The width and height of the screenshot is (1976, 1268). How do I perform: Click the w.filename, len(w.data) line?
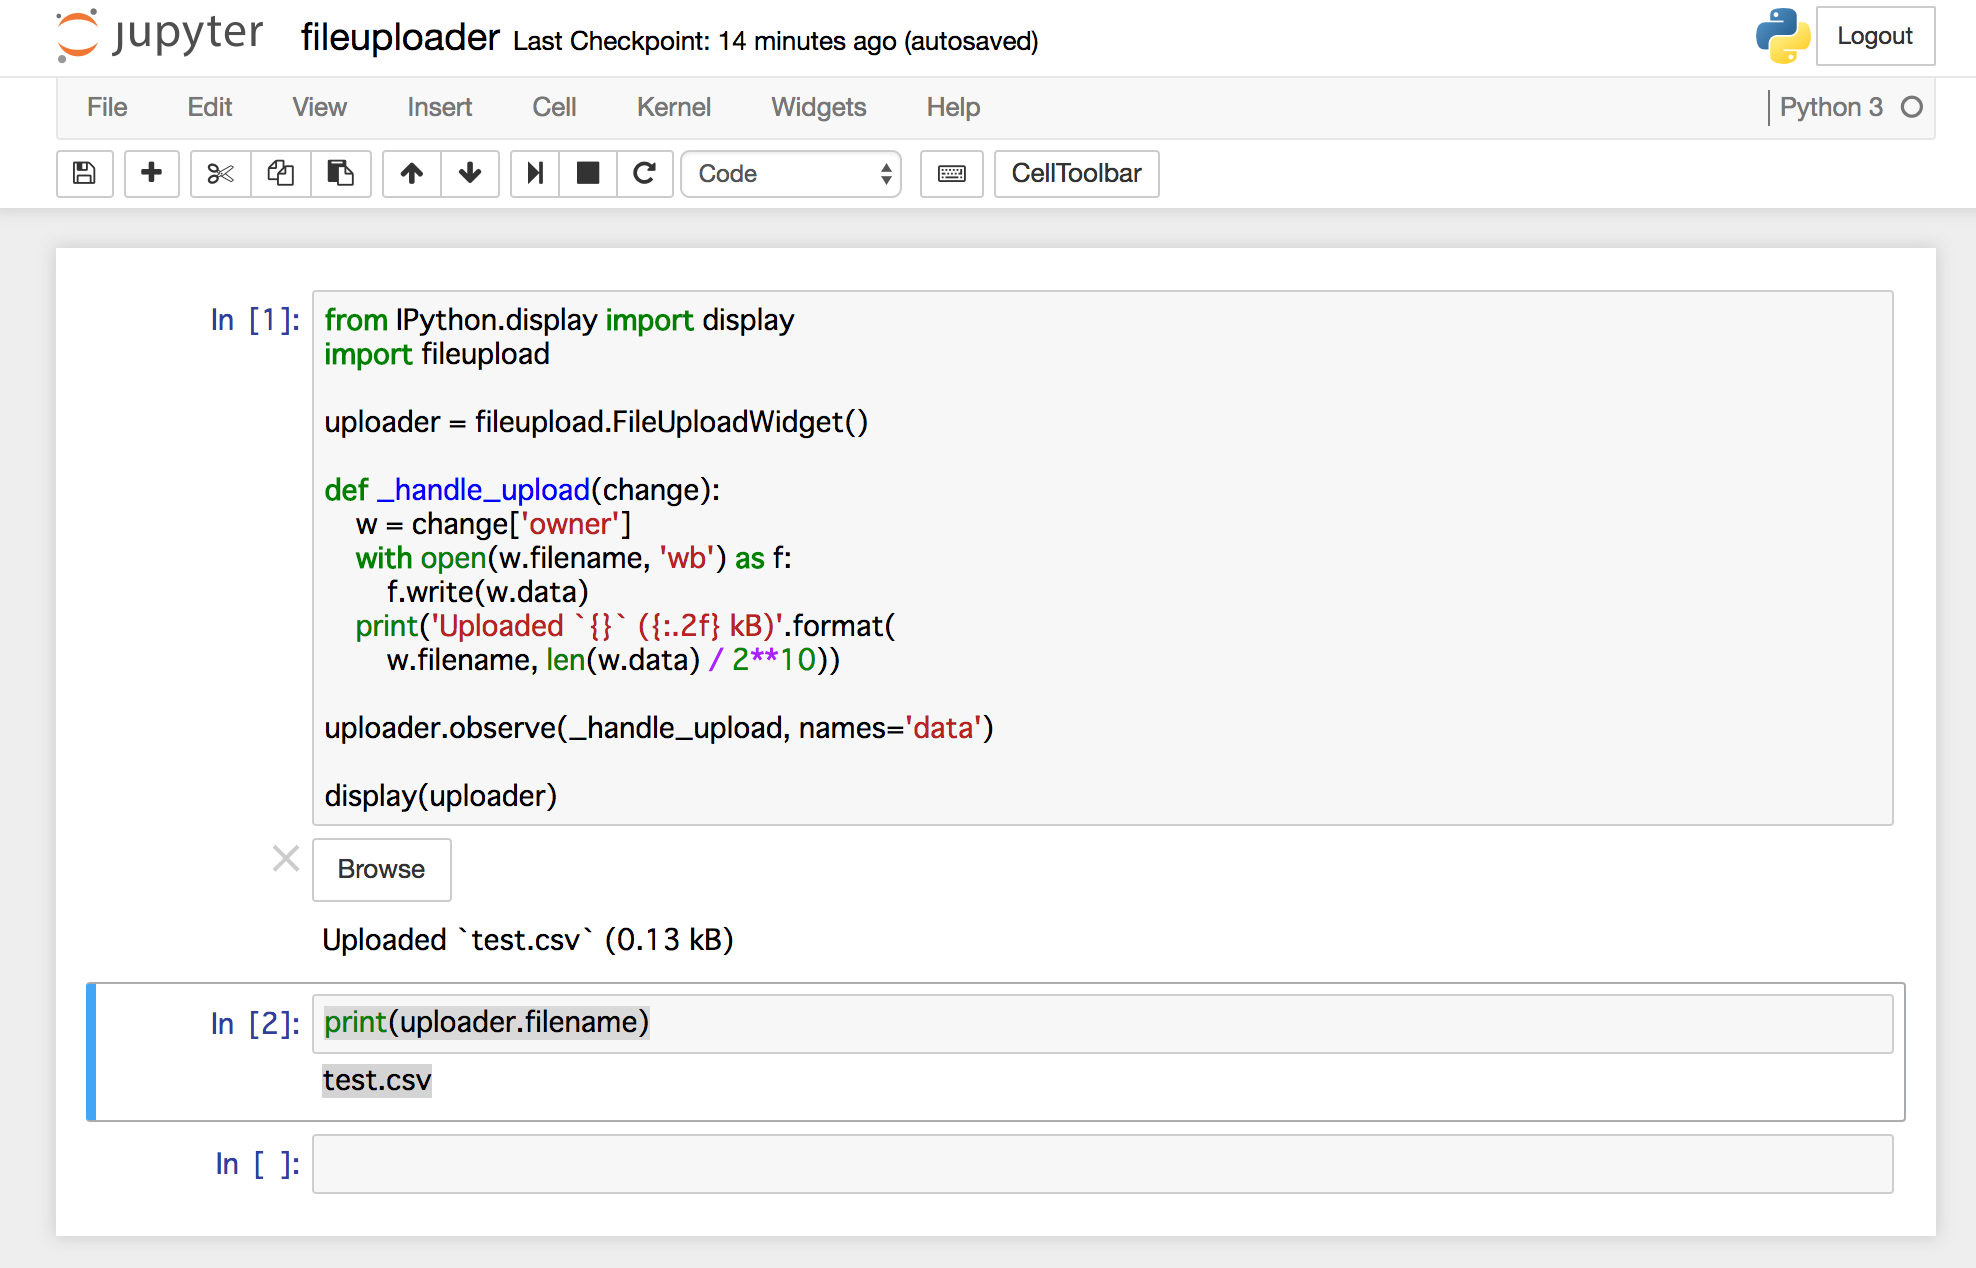click(614, 660)
